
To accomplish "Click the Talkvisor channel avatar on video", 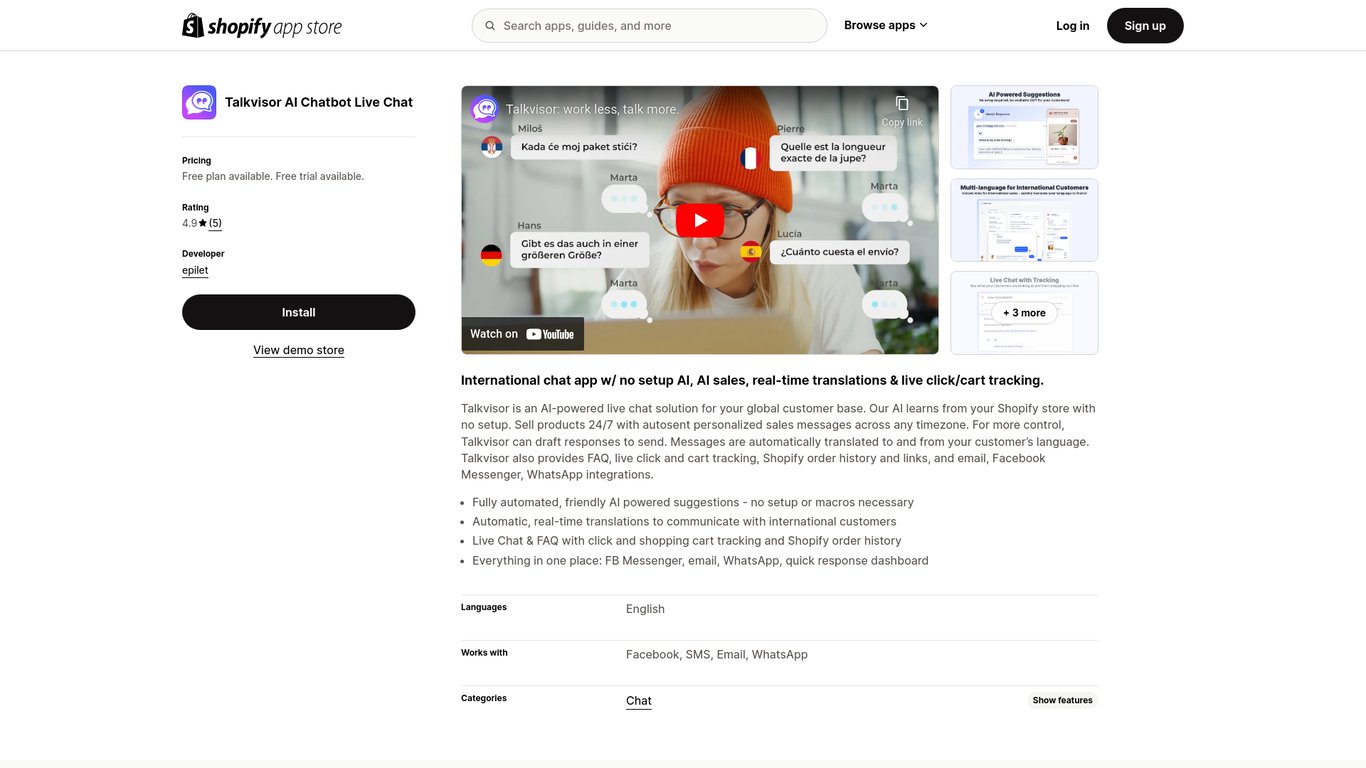I will coord(485,109).
